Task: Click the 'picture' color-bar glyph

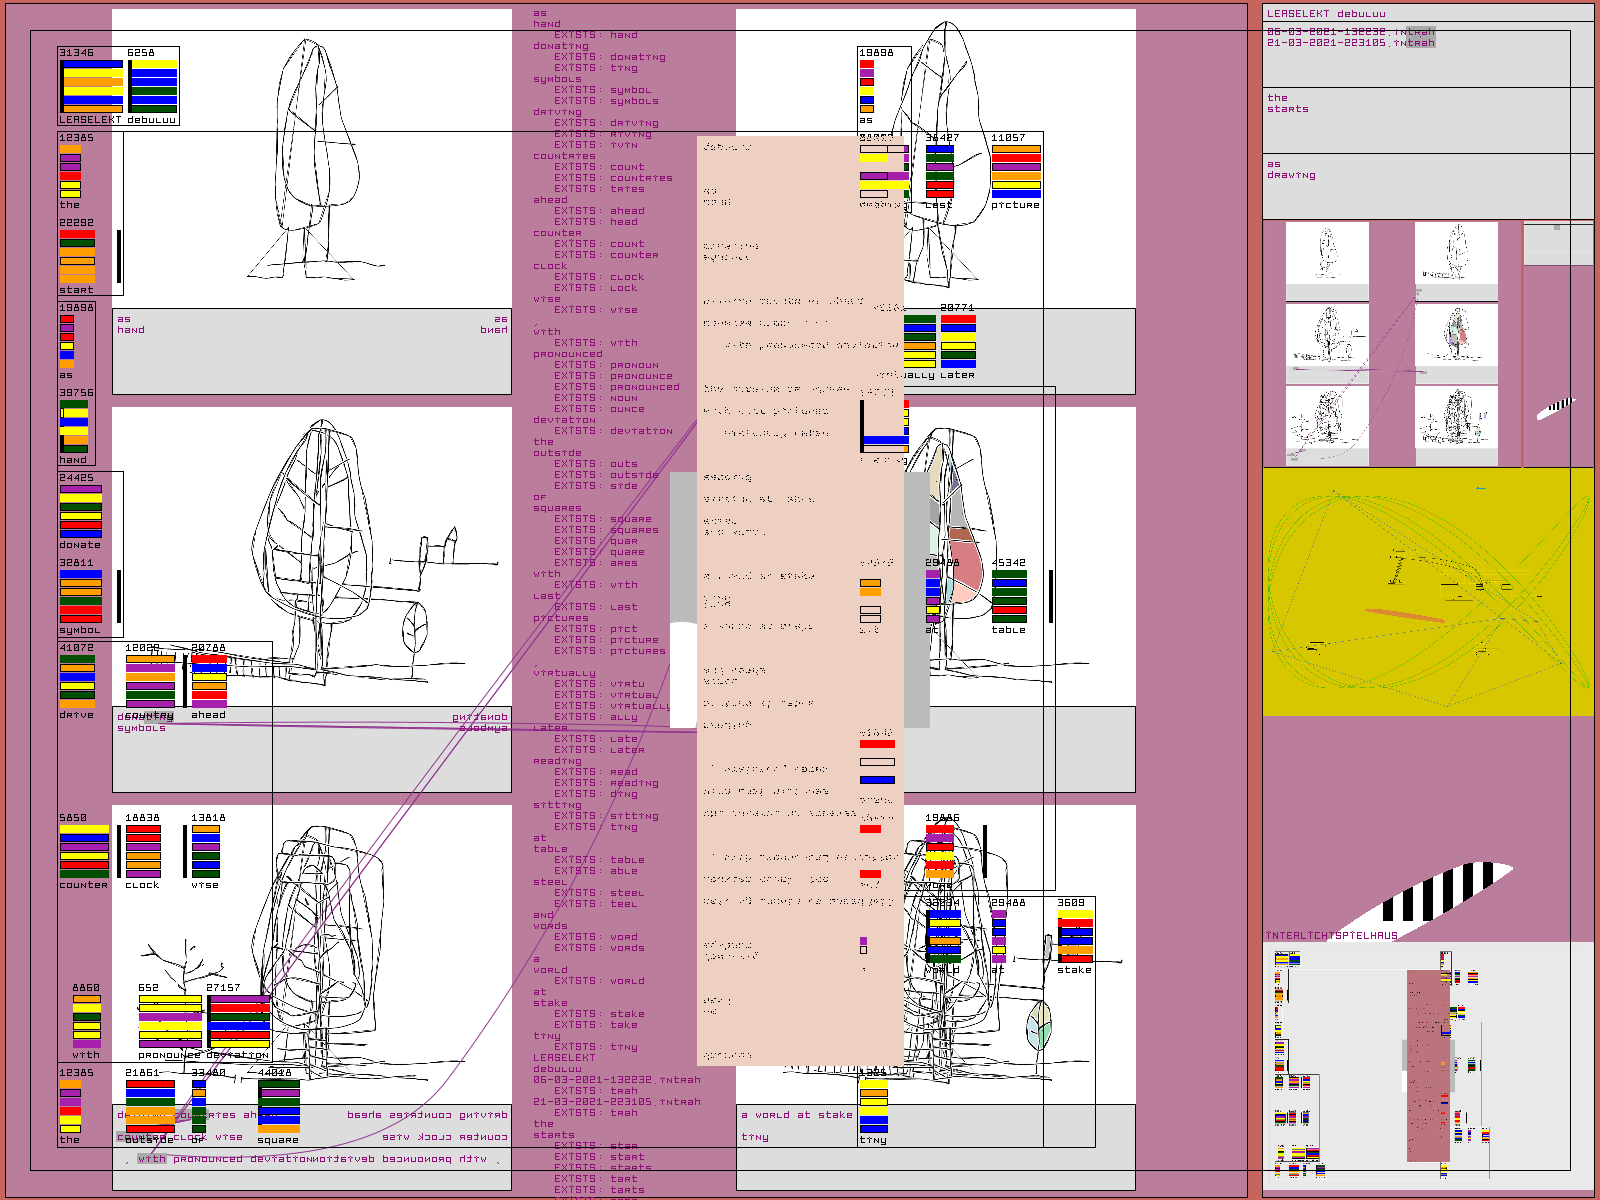Action: coord(1016,172)
